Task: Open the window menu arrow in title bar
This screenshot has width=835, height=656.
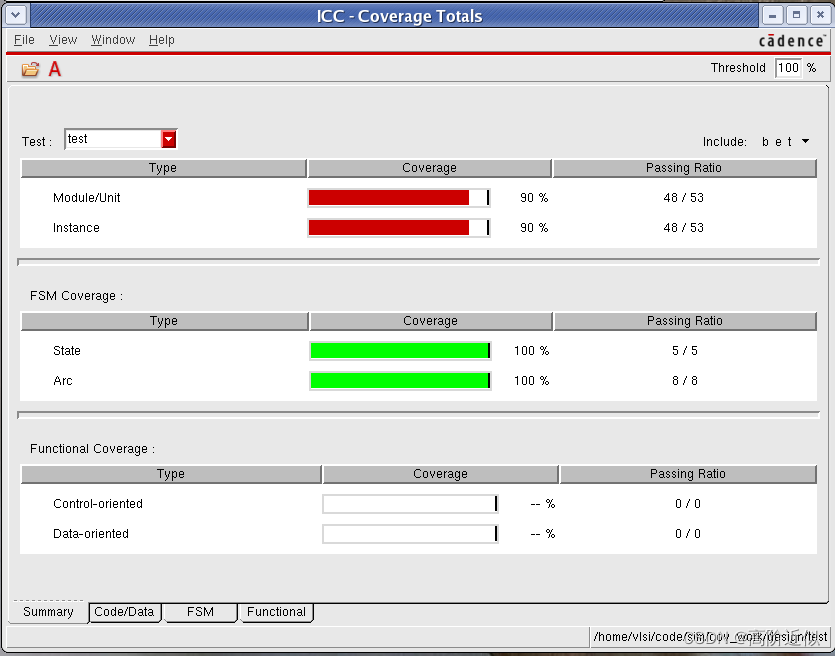Action: pyautogui.click(x=16, y=15)
